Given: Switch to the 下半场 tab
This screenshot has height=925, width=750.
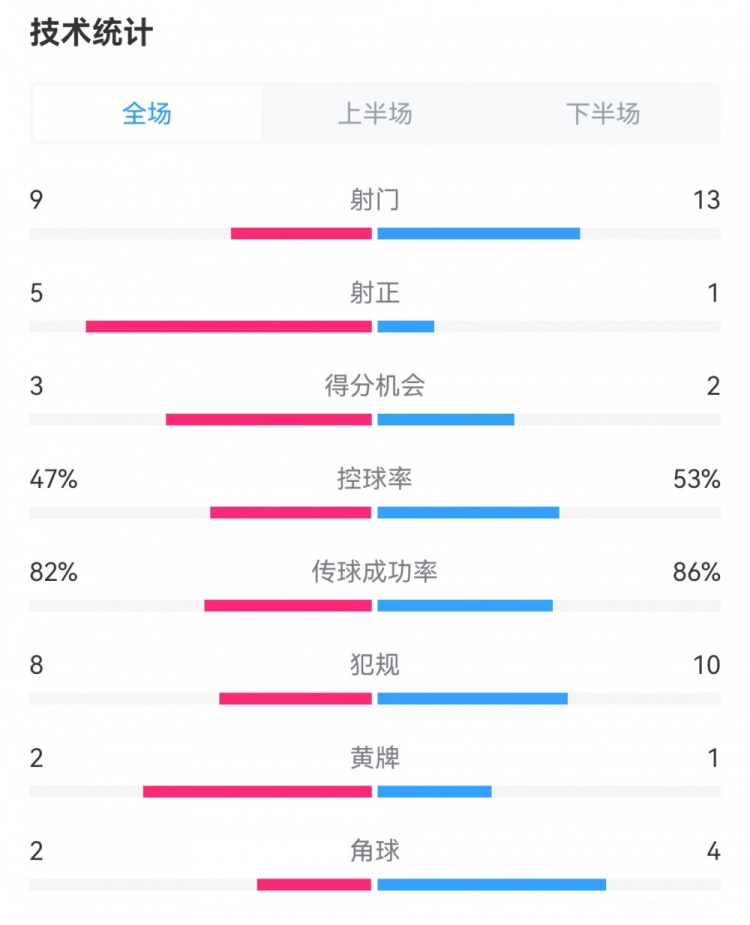Looking at the screenshot, I should 602,113.
